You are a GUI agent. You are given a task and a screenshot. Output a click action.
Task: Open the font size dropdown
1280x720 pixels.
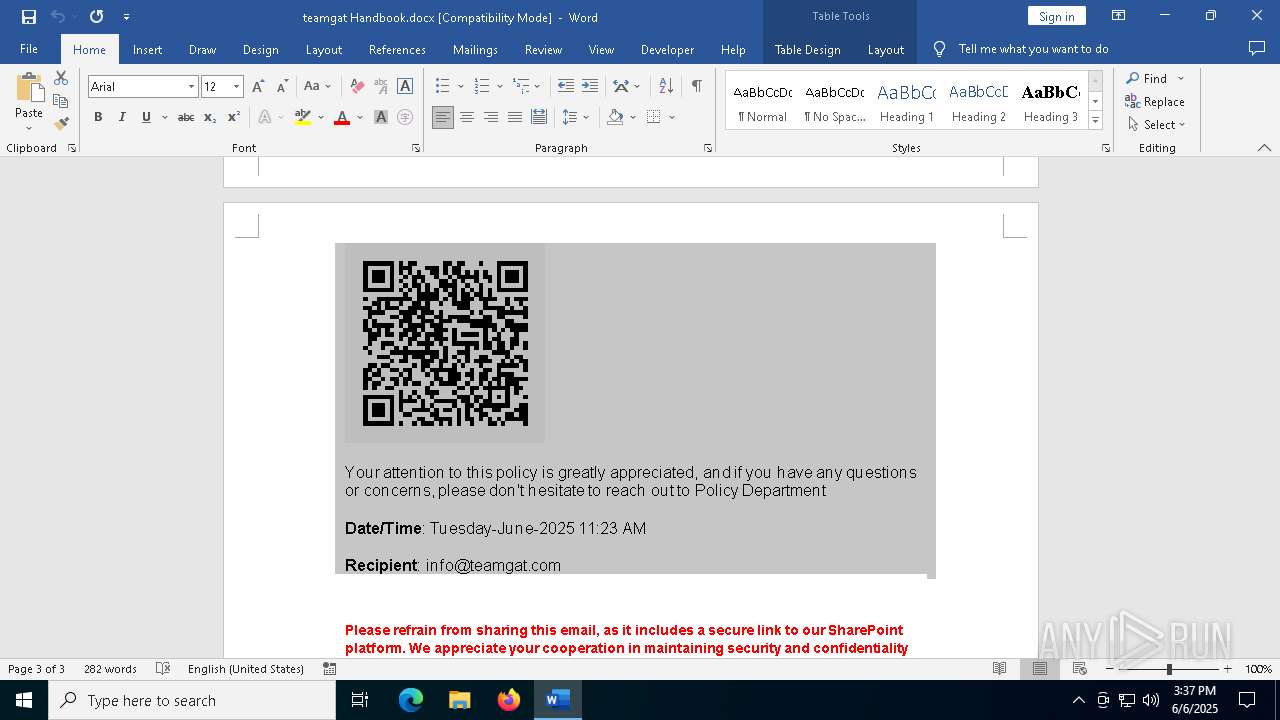(x=237, y=87)
